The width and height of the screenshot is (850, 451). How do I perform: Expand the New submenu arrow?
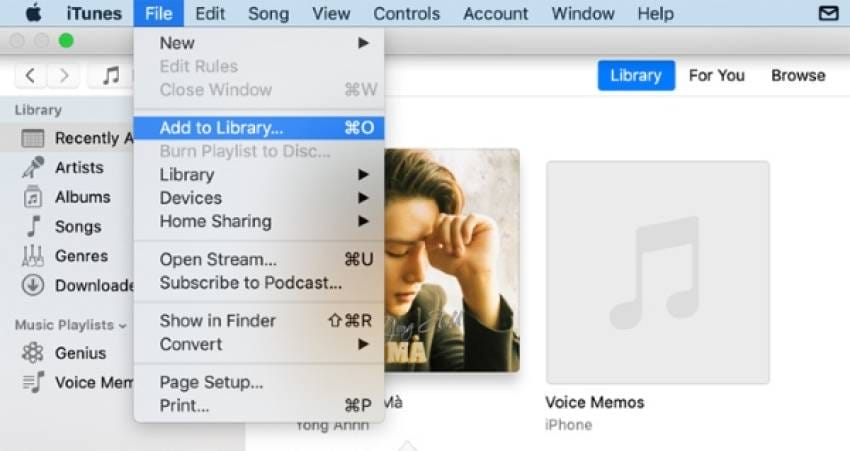[x=363, y=43]
